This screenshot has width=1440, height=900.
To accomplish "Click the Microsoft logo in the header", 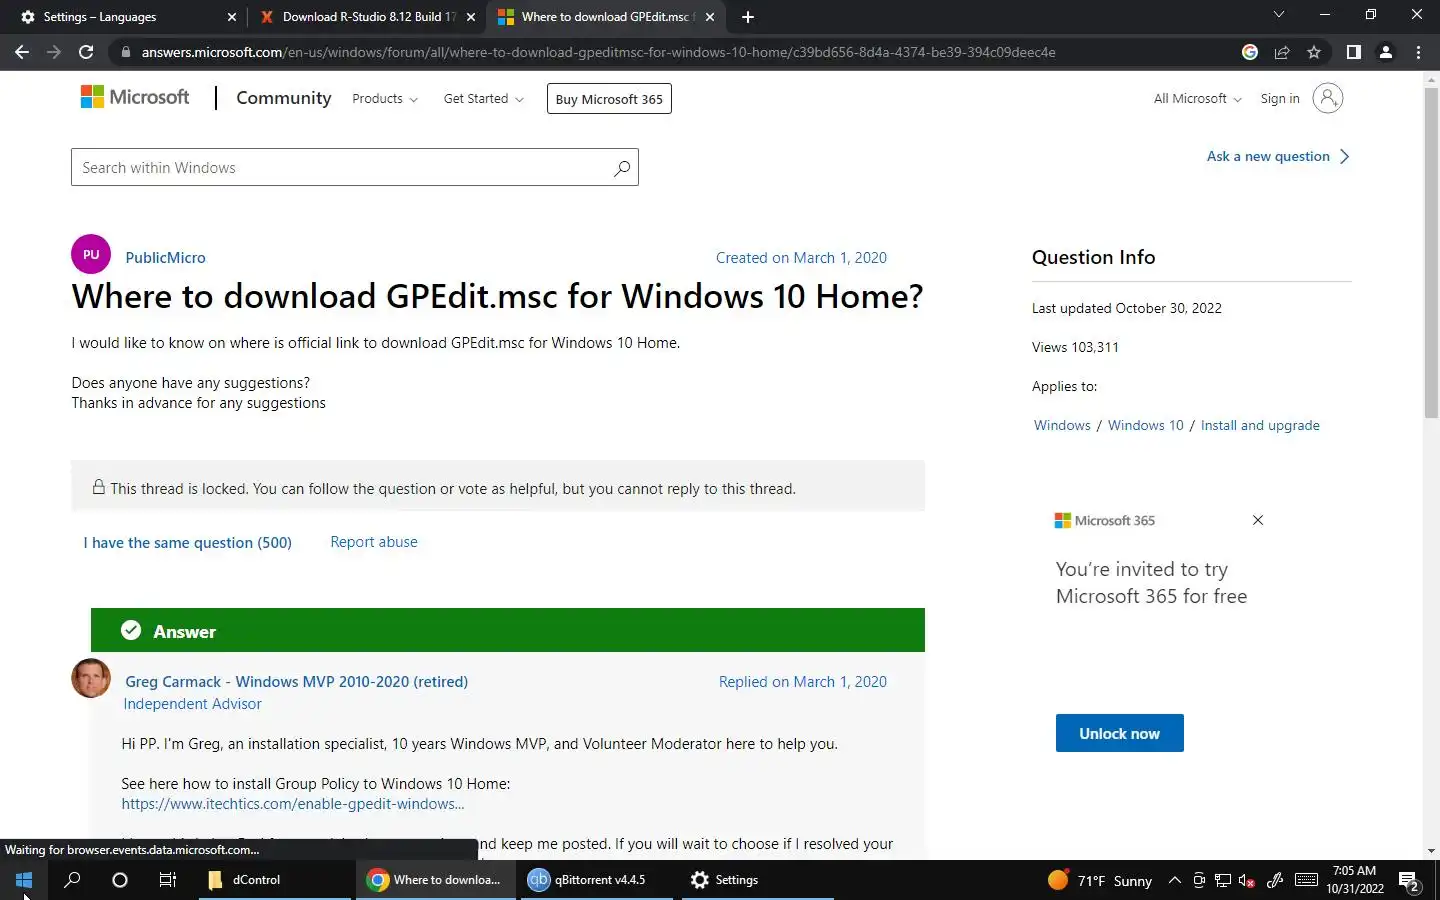I will click(135, 97).
